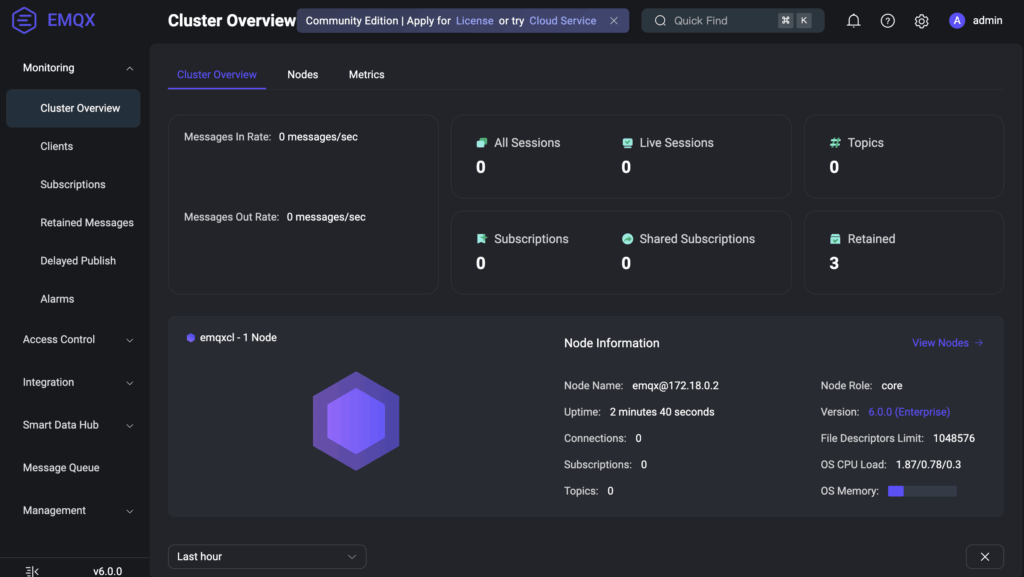The height and width of the screenshot is (577, 1024).
Task: Switch to the Nodes tab
Action: point(302,75)
